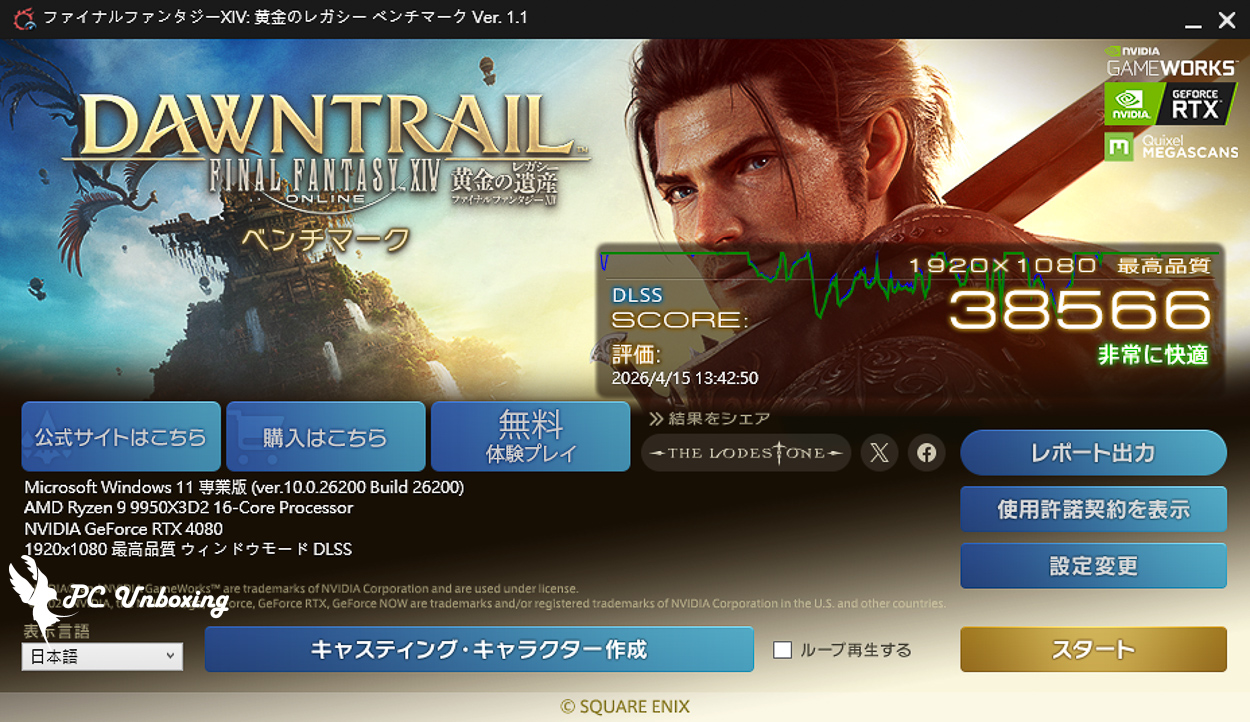Share the score on Facebook
The height and width of the screenshot is (722, 1250).
tap(927, 453)
